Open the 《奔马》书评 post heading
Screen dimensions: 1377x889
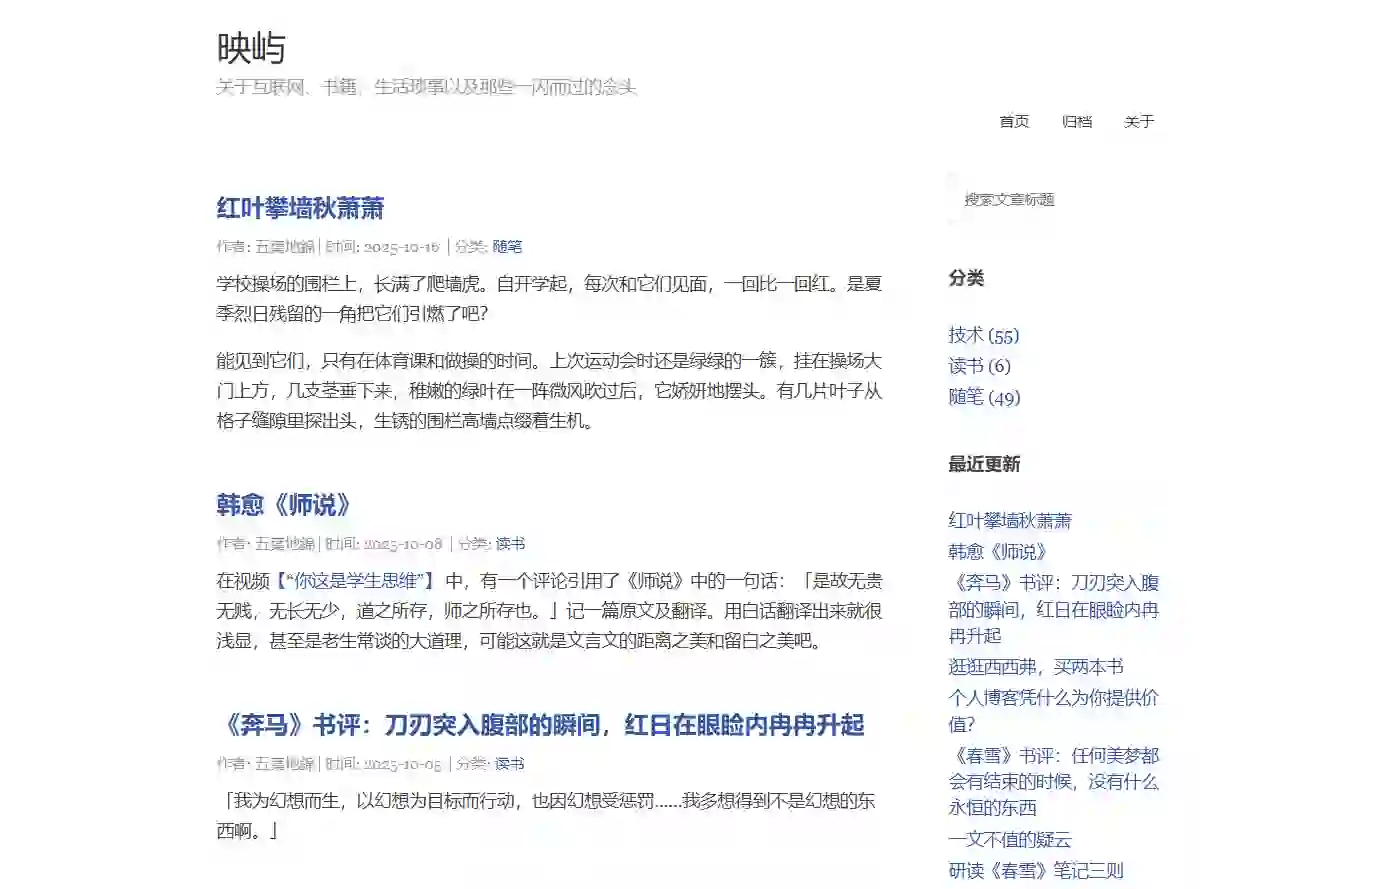pos(540,725)
